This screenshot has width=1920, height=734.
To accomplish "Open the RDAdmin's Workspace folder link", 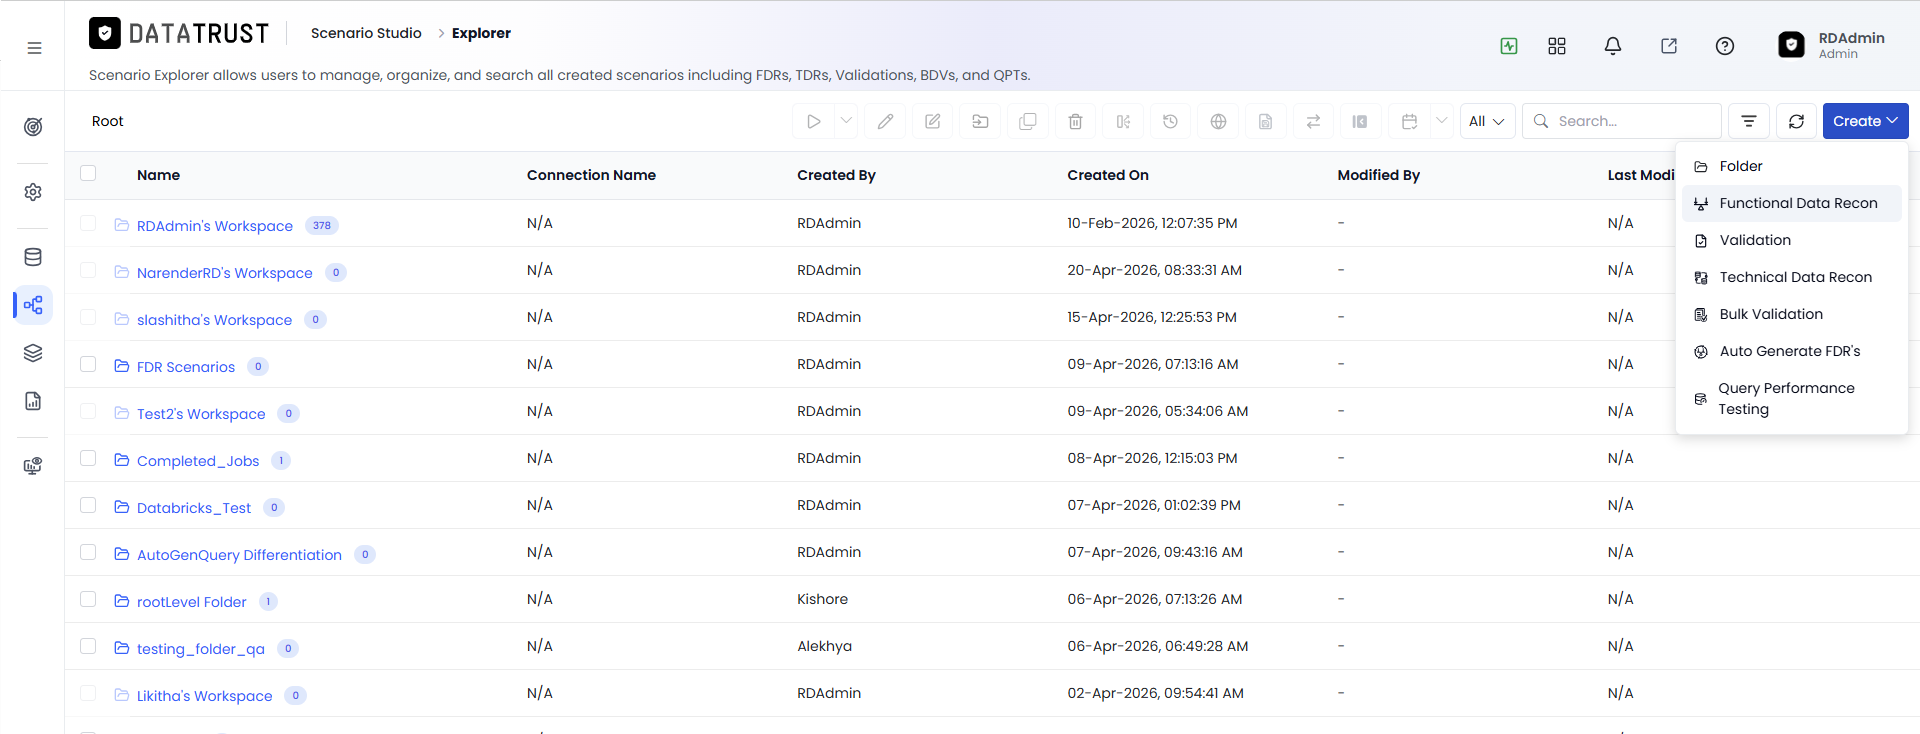I will (x=215, y=226).
